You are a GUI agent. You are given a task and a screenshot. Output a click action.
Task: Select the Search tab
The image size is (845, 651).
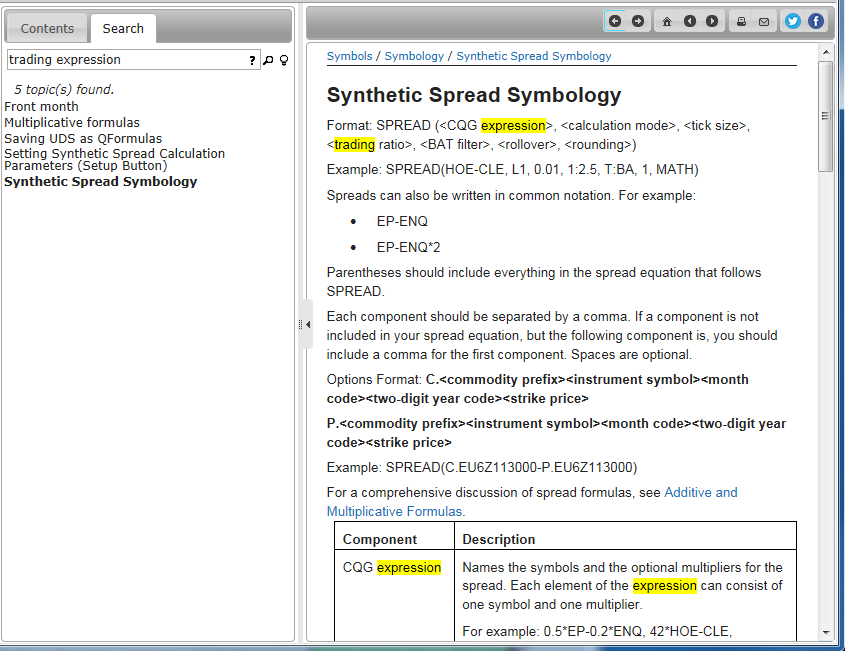pos(123,29)
